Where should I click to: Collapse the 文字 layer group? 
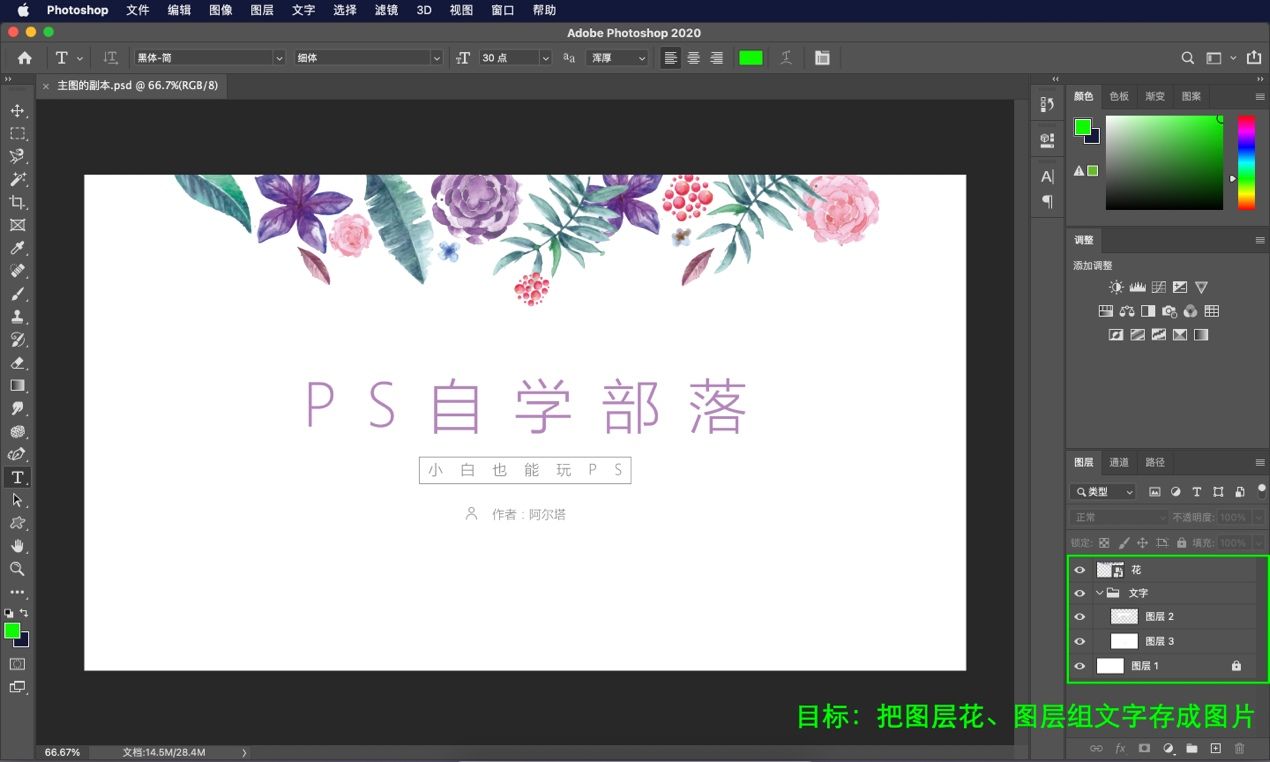click(x=1098, y=592)
